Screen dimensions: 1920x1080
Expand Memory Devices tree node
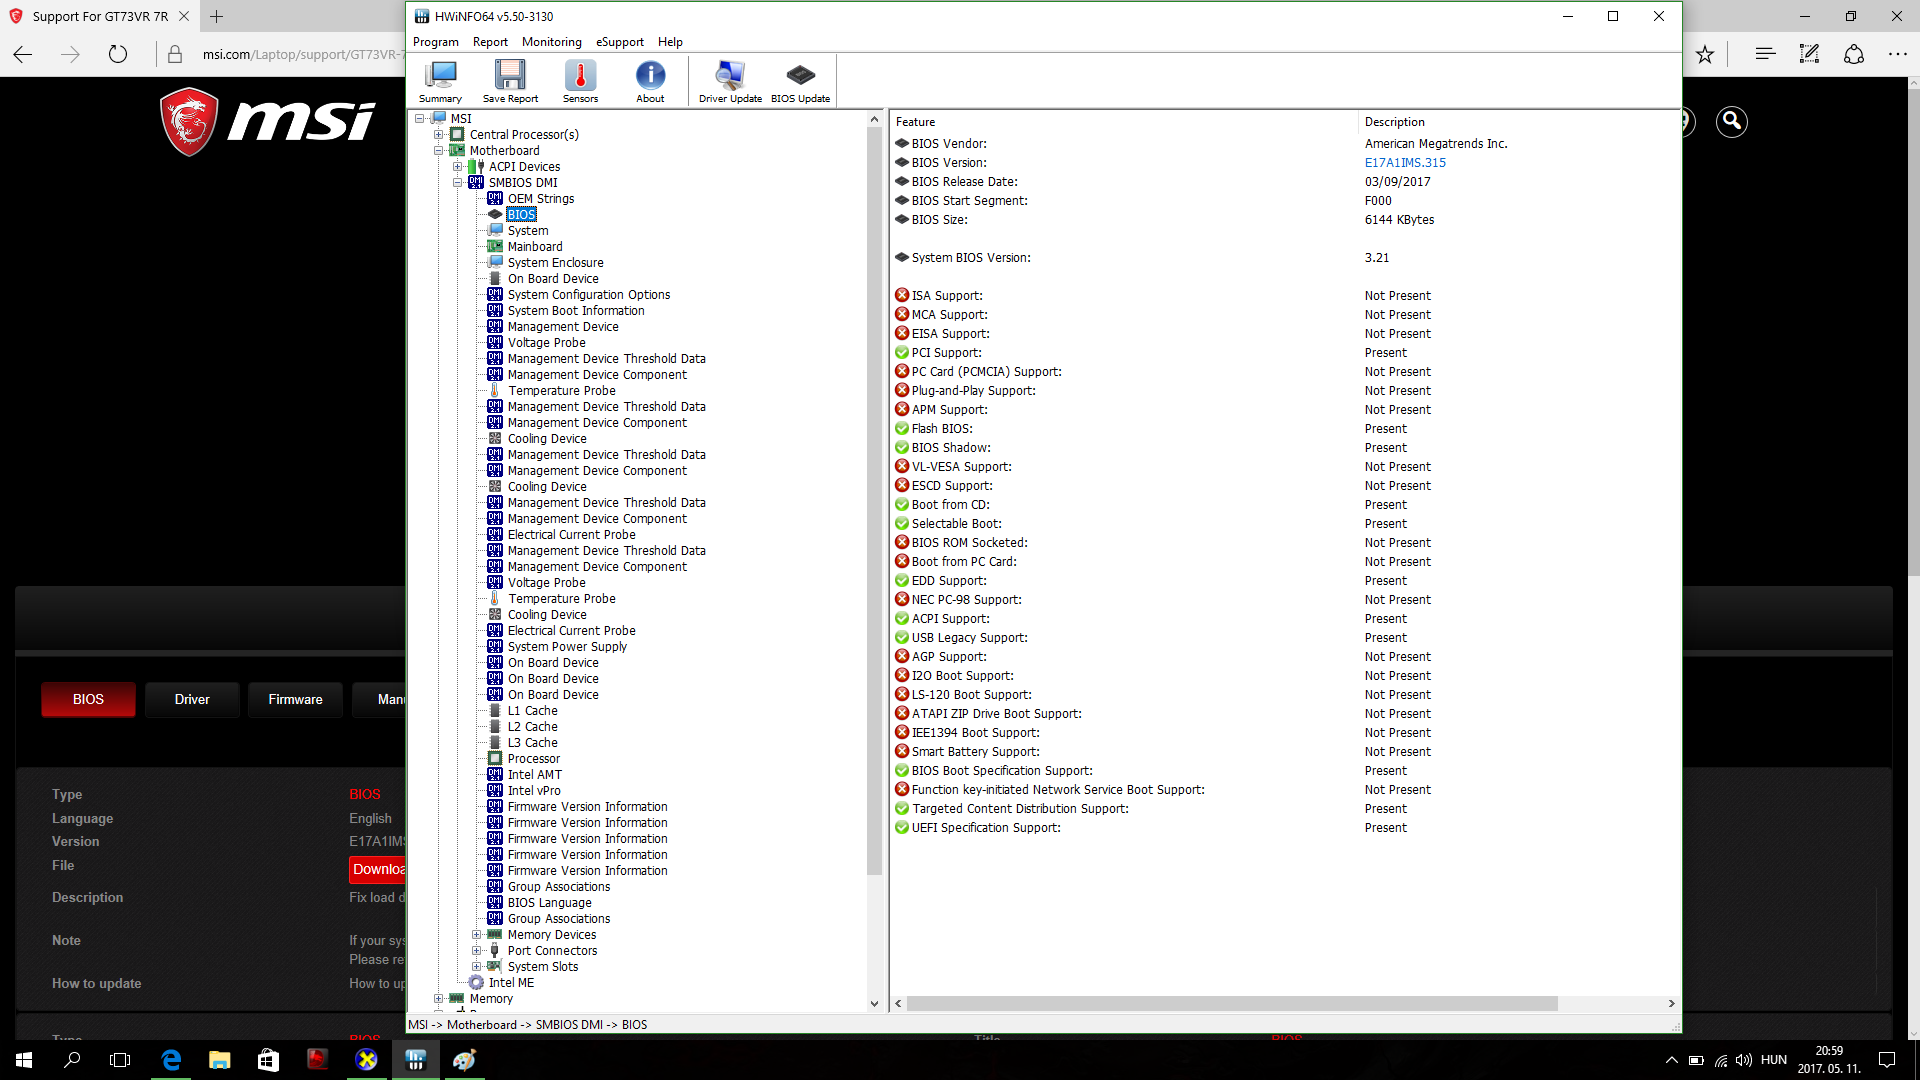(476, 935)
